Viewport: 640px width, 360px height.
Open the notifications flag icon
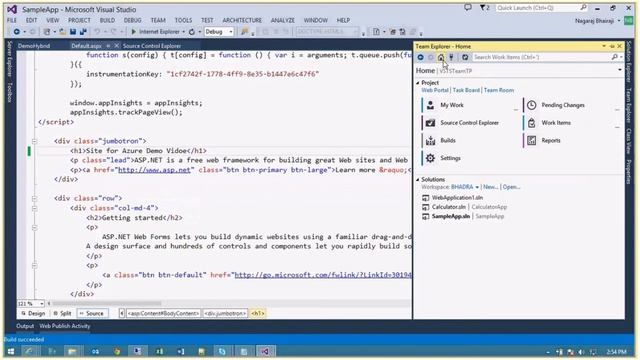pyautogui.click(x=485, y=8)
